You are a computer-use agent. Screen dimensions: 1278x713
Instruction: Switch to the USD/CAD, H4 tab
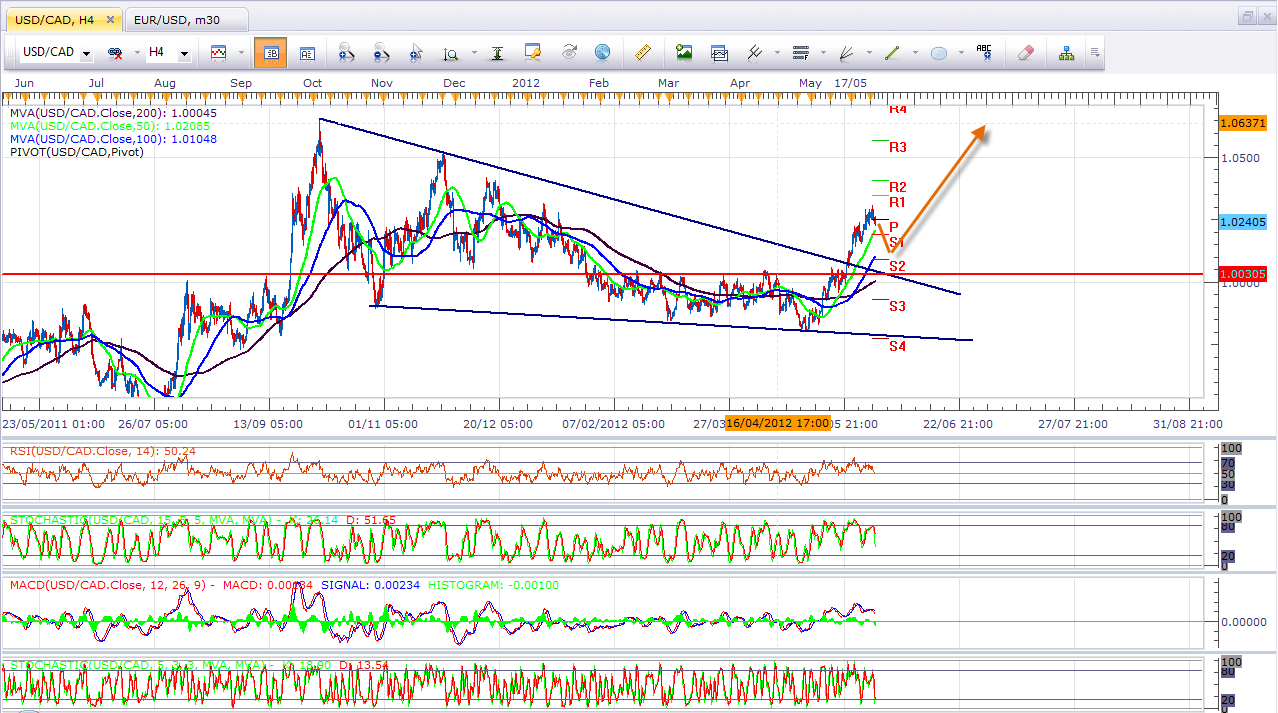click(63, 18)
